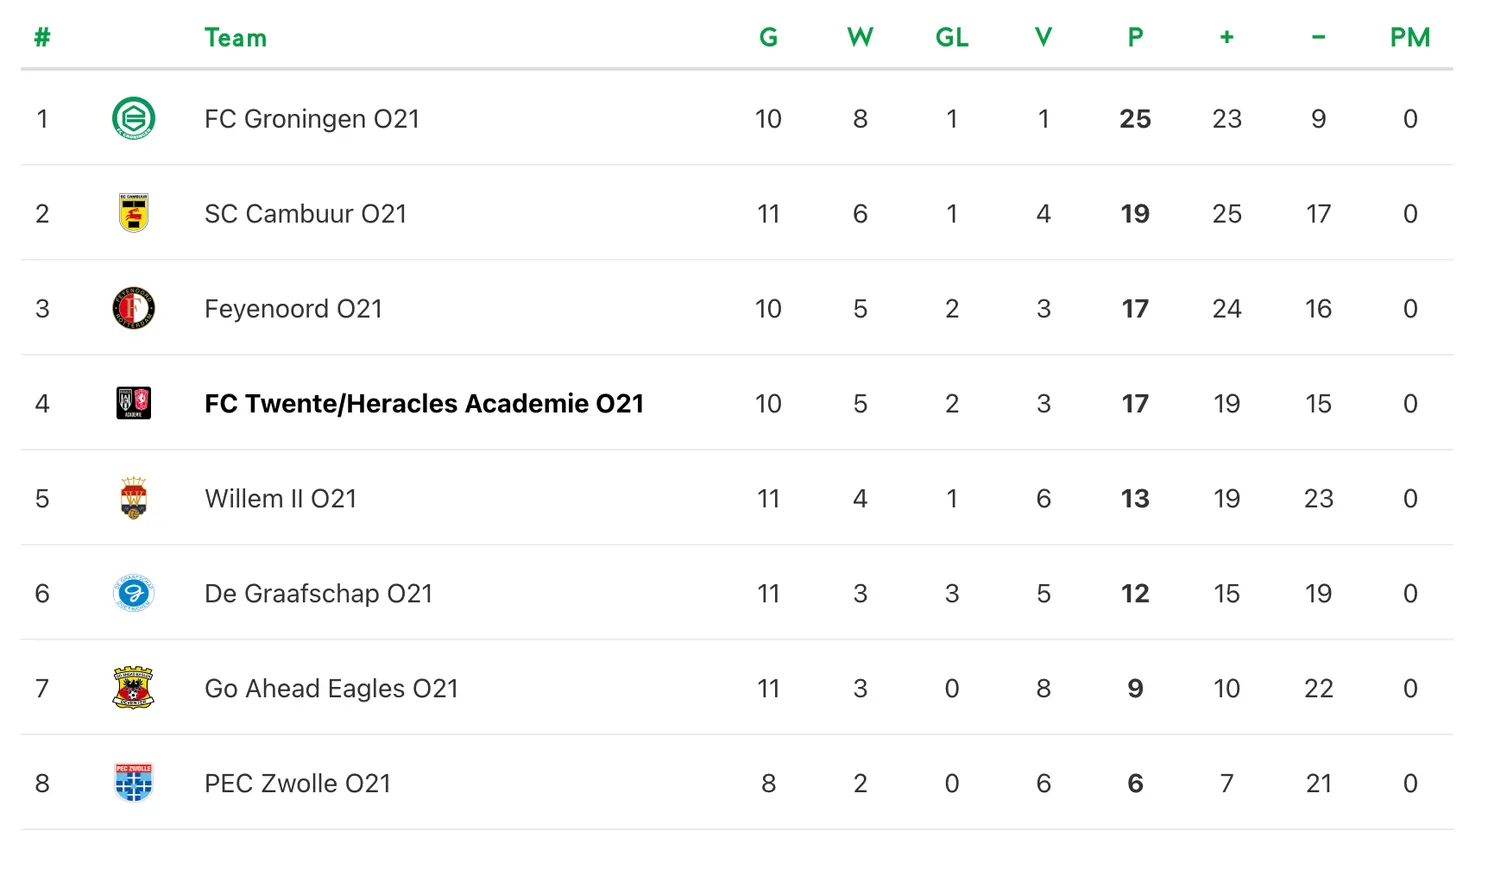Click the G games played column header
Image resolution: width=1488 pixels, height=875 pixels.
tap(768, 38)
